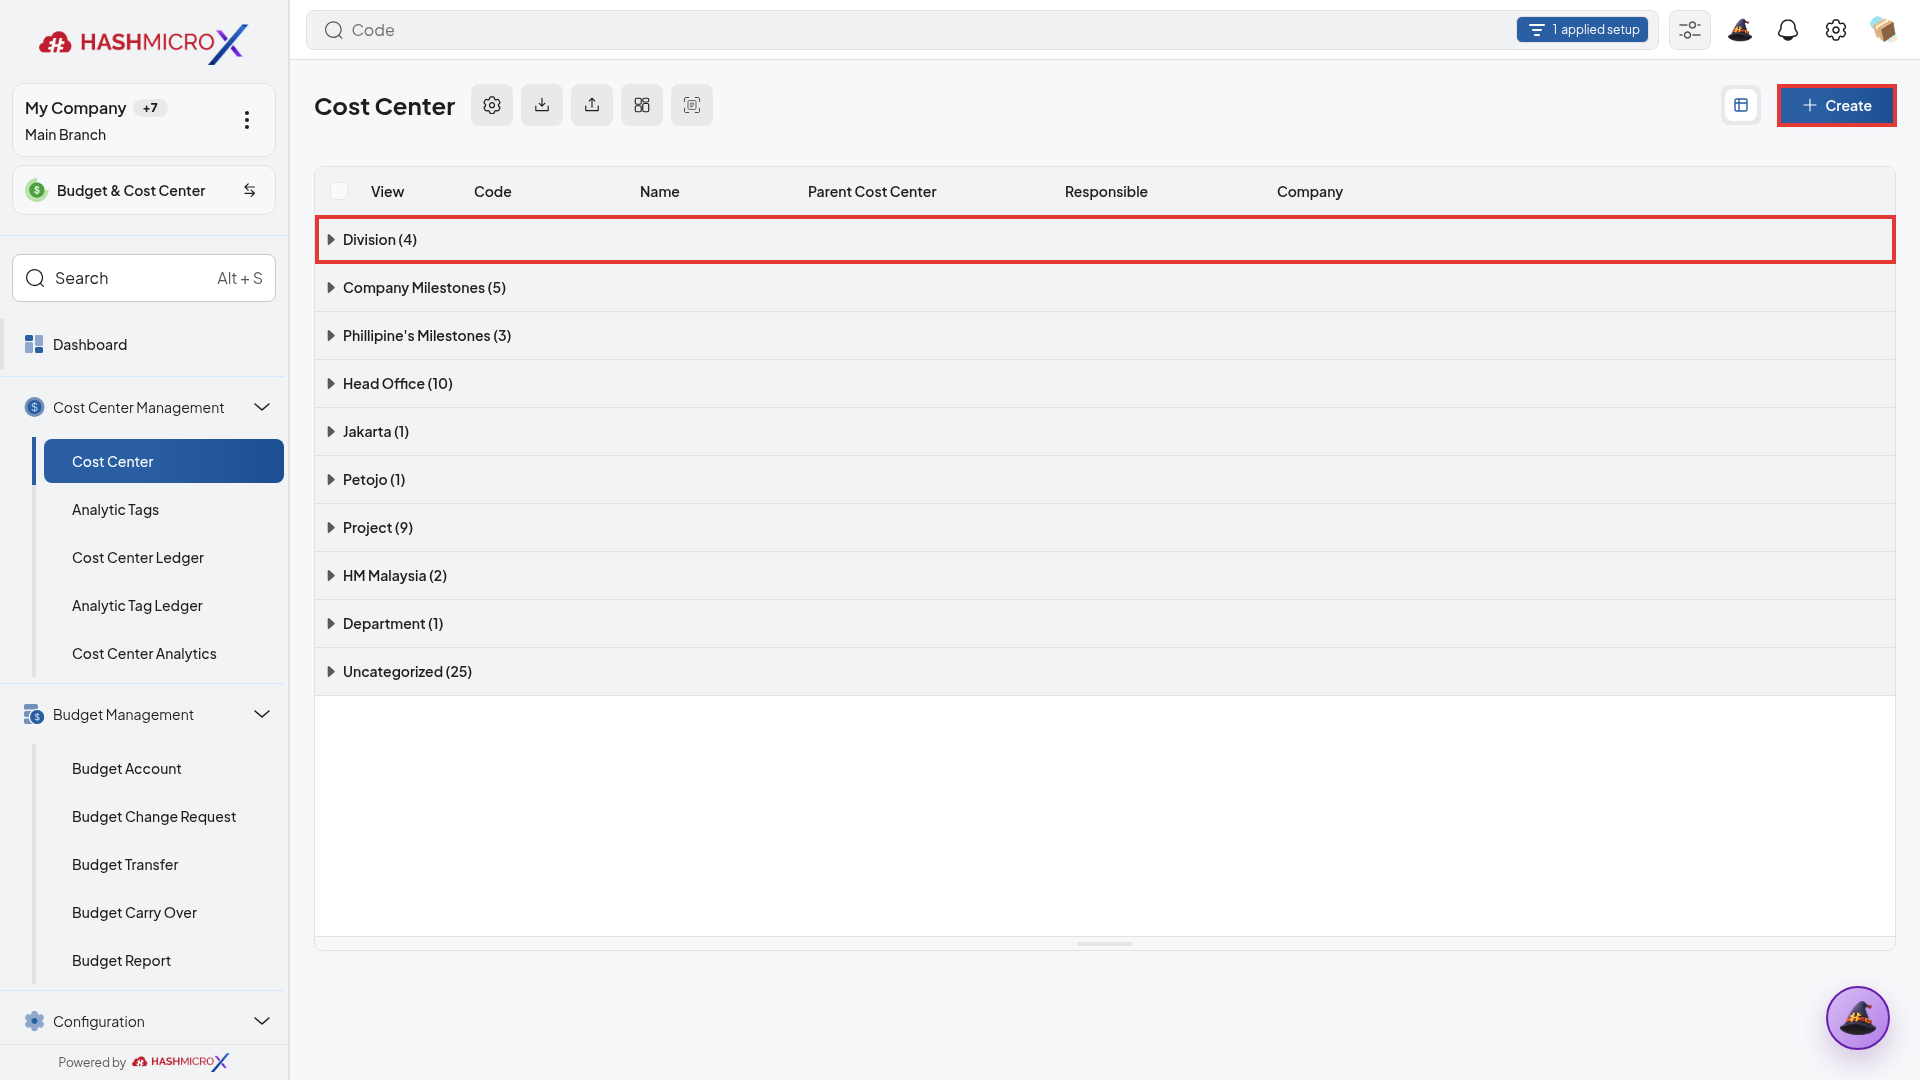The height and width of the screenshot is (1080, 1920).
Task: Click the HashMicro logo in sidebar header
Action: point(143,42)
